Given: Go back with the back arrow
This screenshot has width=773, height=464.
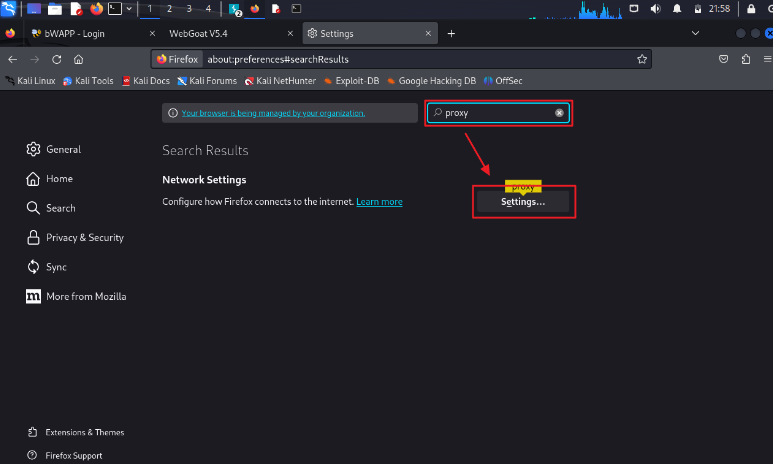Looking at the screenshot, I should pos(13,60).
